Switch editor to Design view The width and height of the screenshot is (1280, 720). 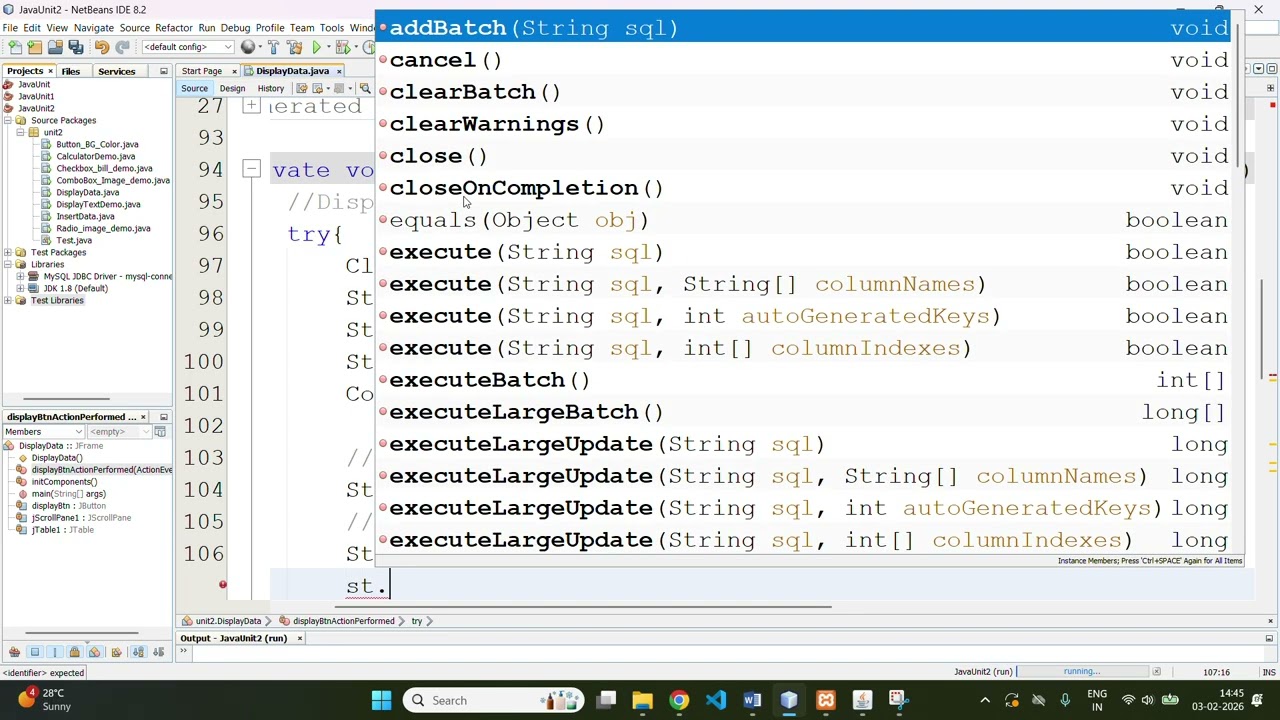pos(232,89)
